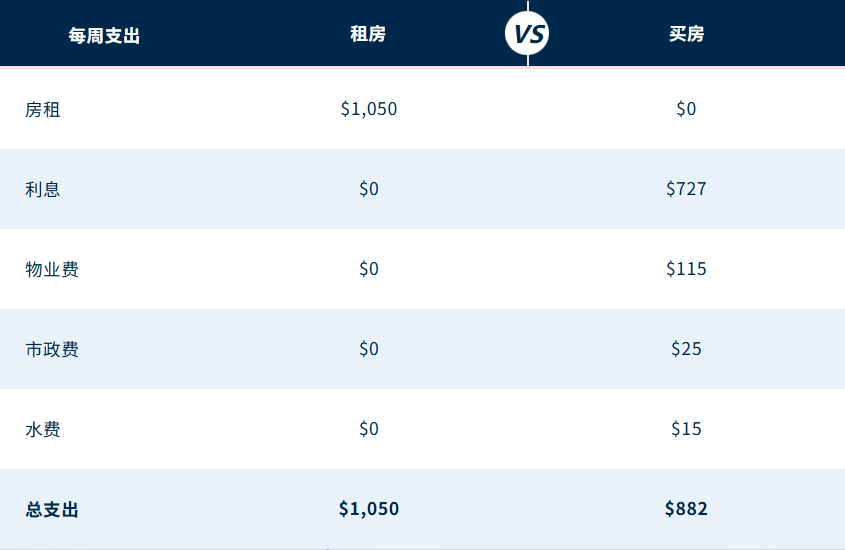Click the $0 renting value in 水费 row
The image size is (845, 550).
(369, 429)
